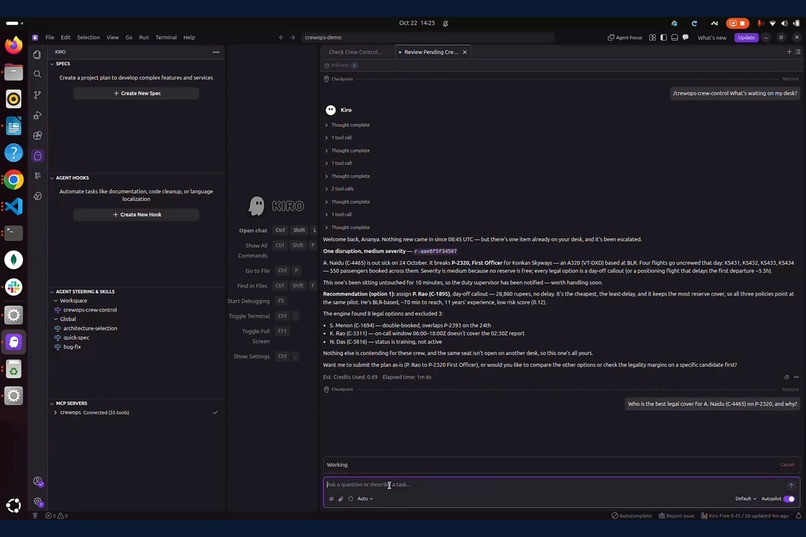Open the Extensions view
806x537 pixels.
click(x=37, y=136)
